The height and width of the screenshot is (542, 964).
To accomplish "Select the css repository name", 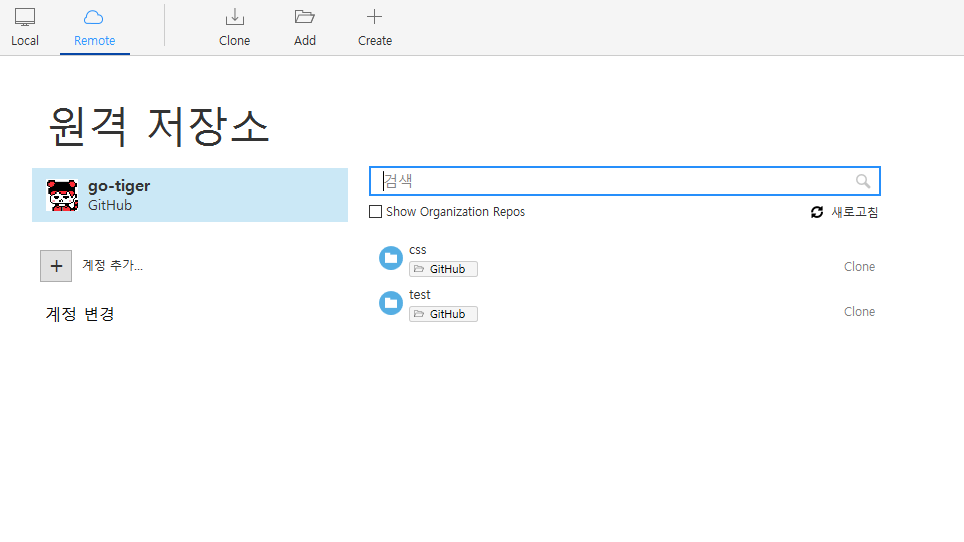I will 417,250.
